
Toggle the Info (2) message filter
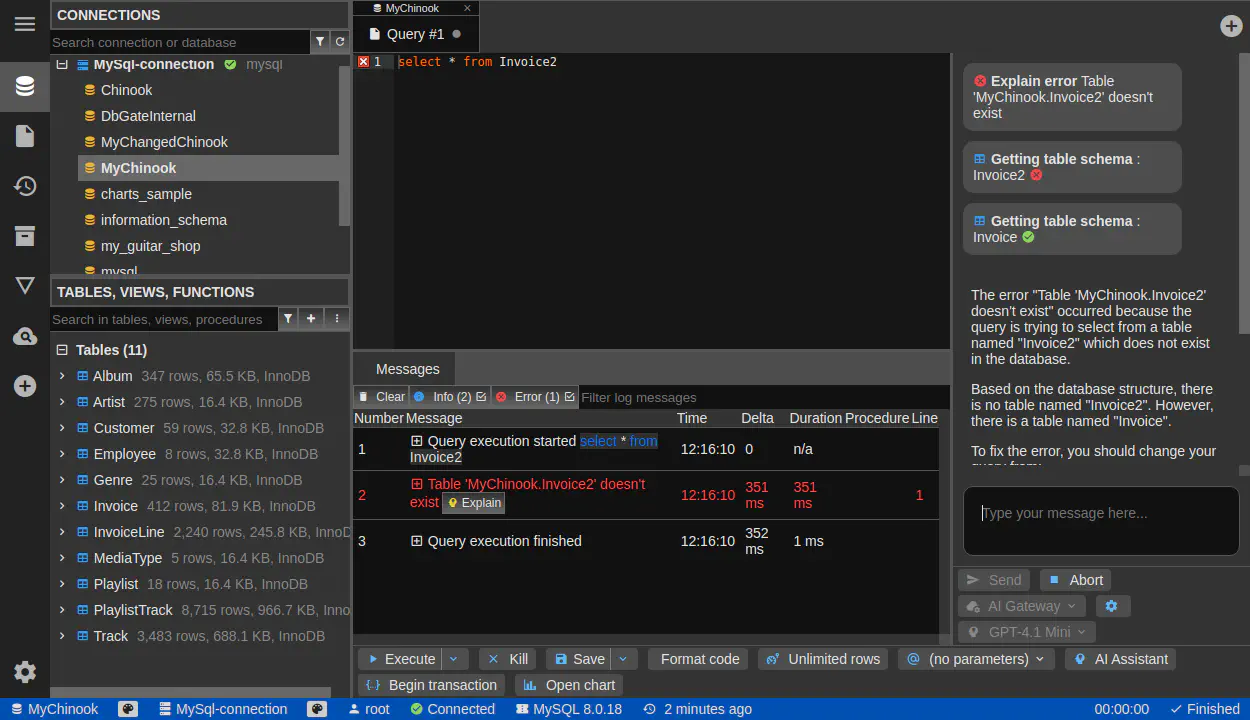point(450,397)
